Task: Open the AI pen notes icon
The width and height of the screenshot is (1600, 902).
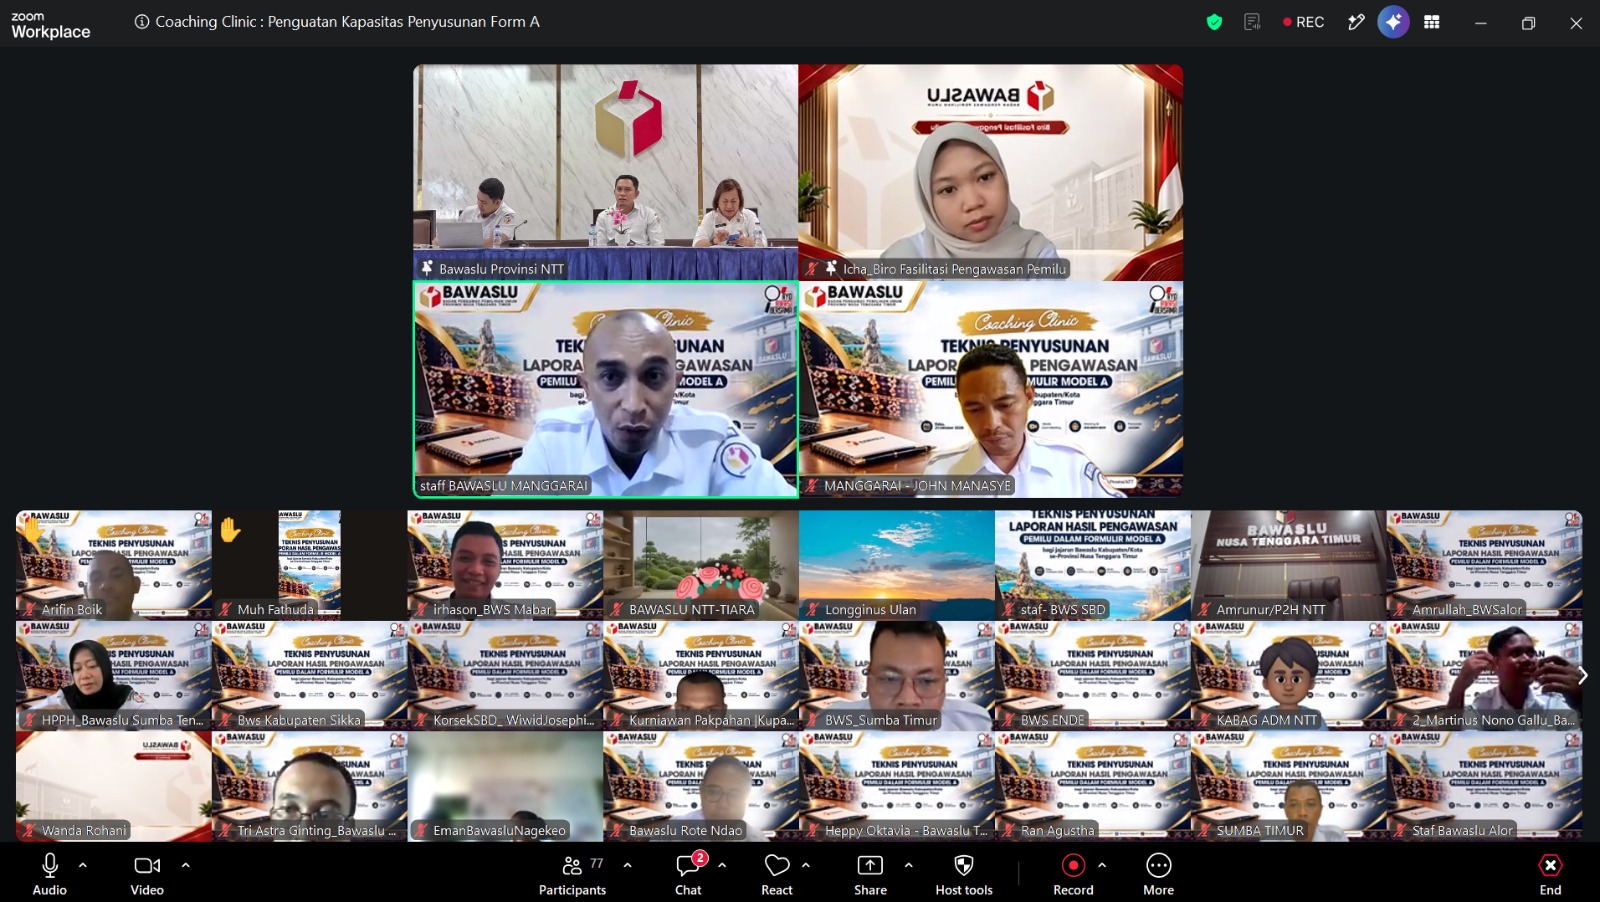Action: 1356,22
